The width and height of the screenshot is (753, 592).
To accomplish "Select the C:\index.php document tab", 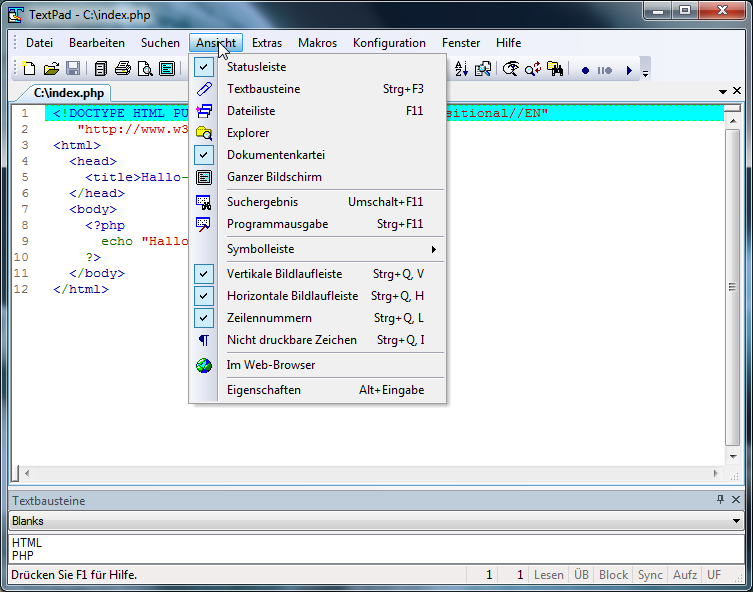I will [x=68, y=93].
